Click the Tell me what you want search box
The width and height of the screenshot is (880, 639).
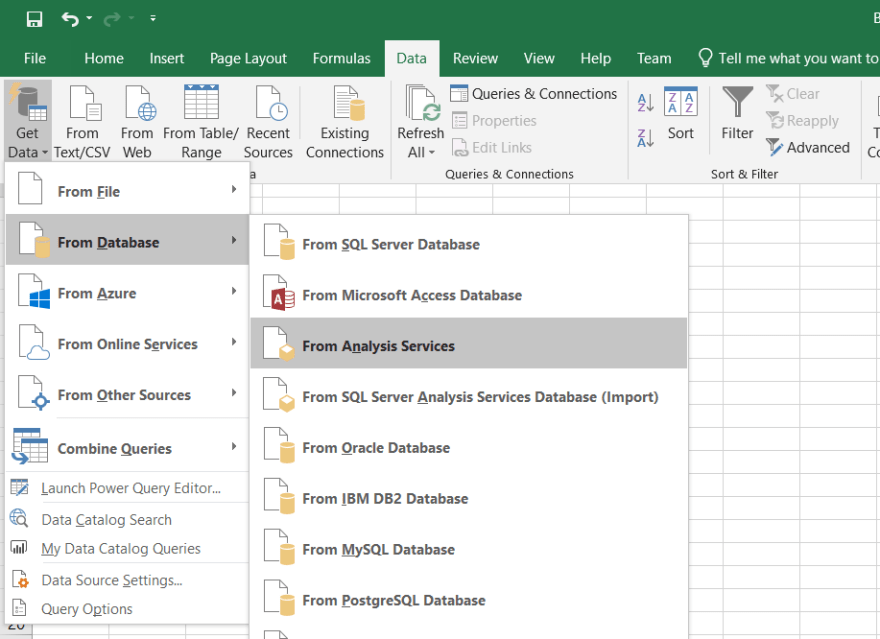(x=787, y=58)
